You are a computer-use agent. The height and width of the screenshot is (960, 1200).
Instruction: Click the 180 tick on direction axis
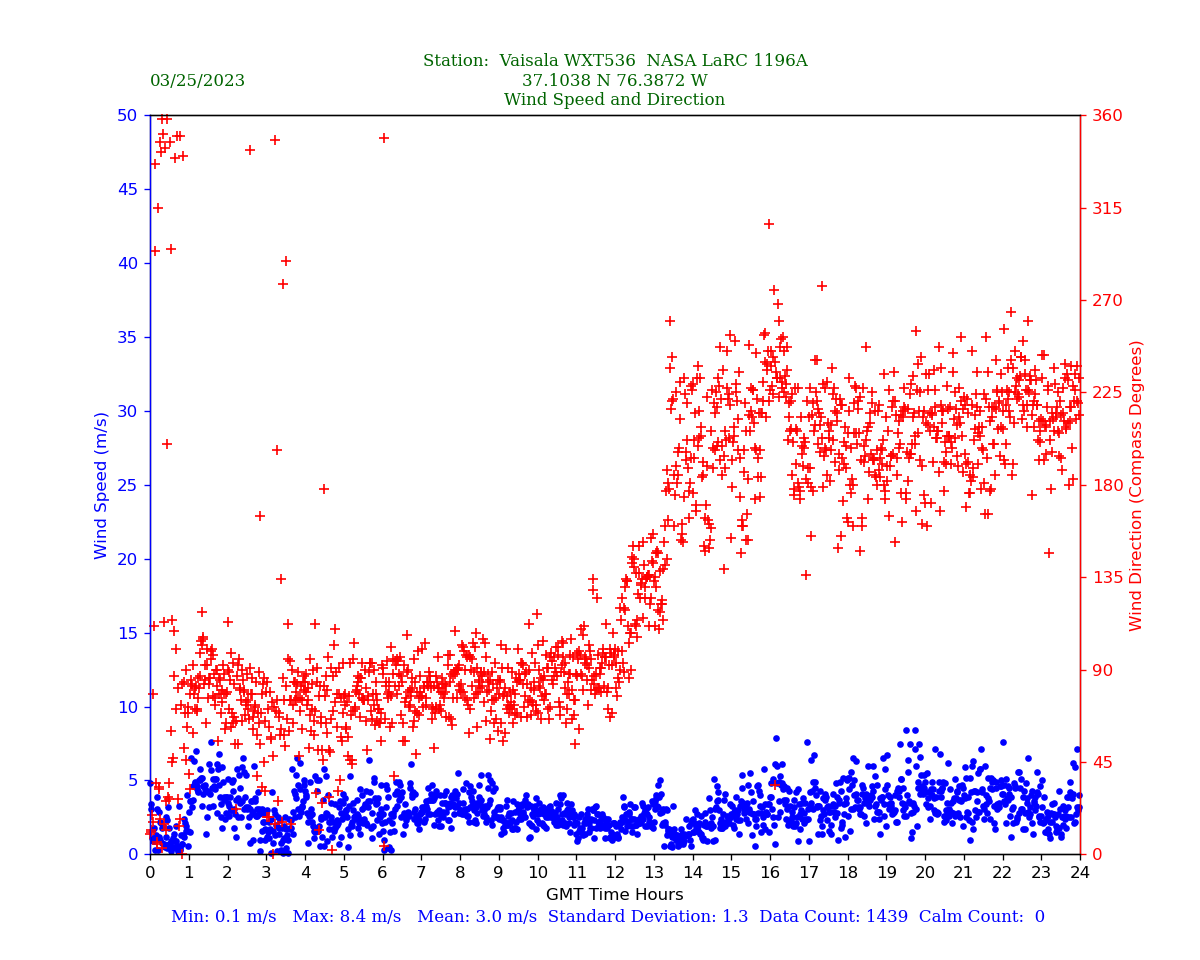(x=1106, y=485)
